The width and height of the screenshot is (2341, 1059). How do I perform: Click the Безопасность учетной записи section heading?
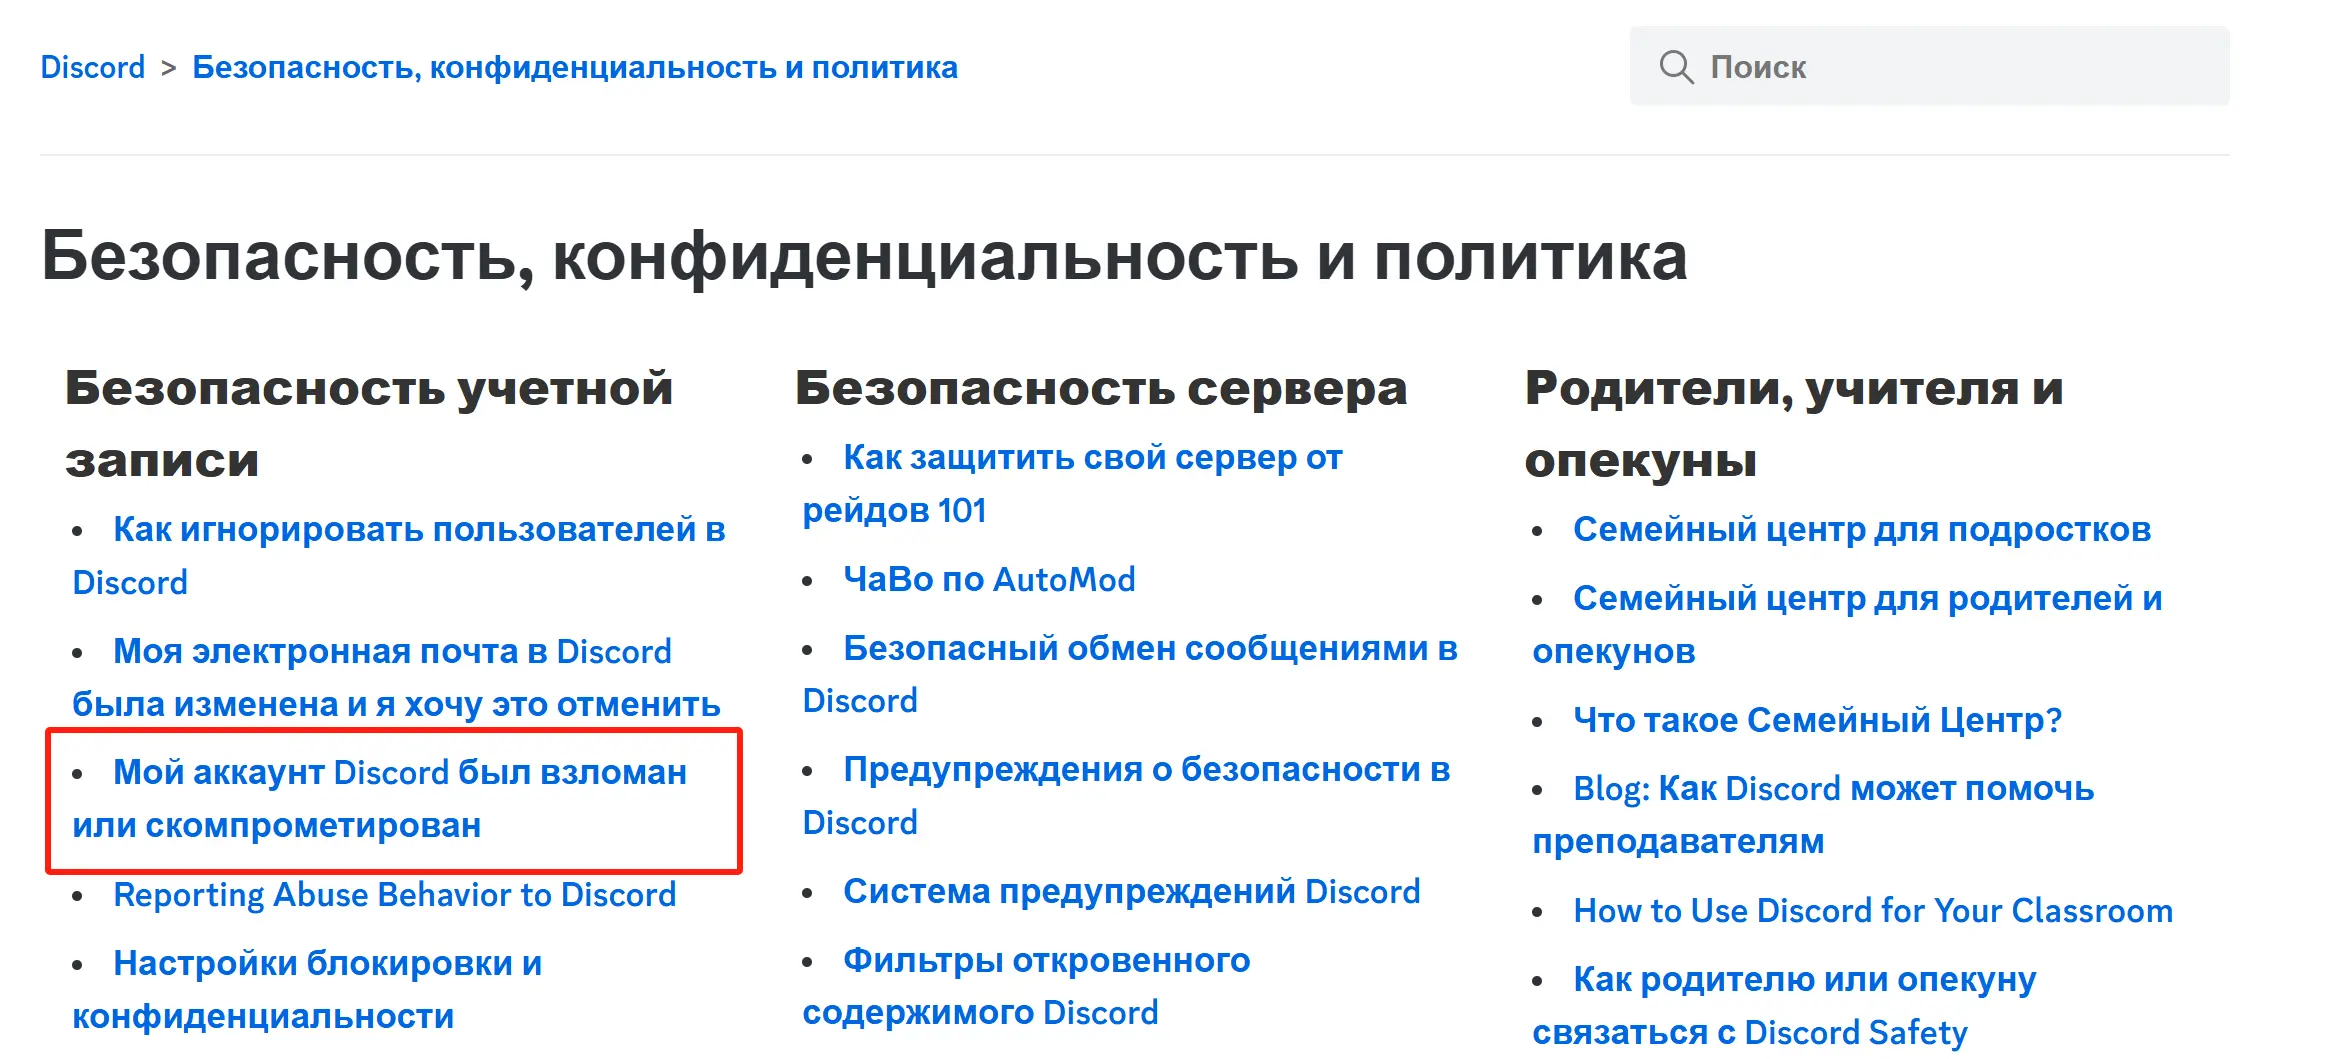pyautogui.click(x=369, y=424)
